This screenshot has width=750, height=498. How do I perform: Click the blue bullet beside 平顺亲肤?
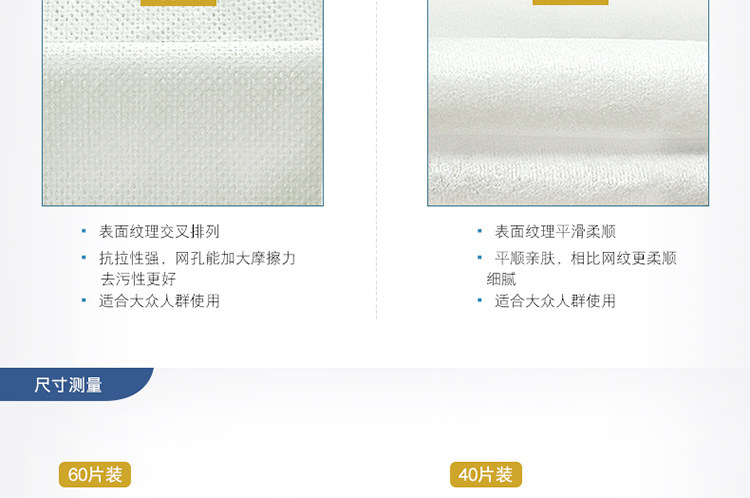click(x=479, y=257)
